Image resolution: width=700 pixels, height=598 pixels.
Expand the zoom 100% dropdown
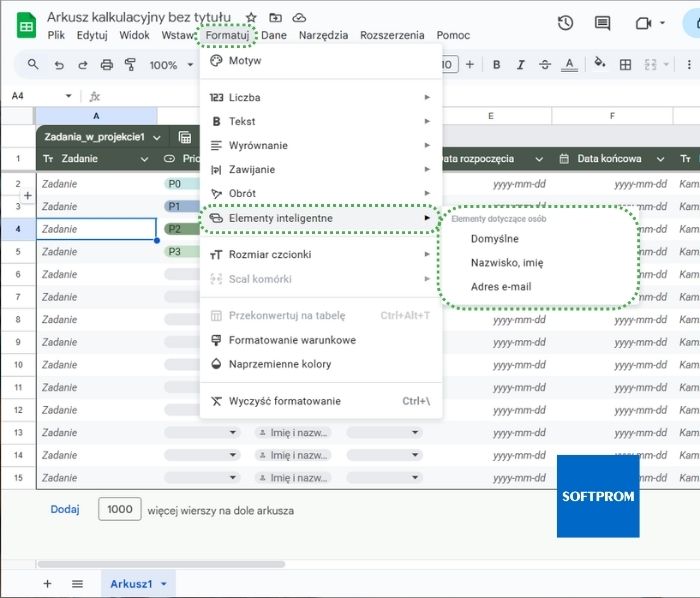point(190,65)
